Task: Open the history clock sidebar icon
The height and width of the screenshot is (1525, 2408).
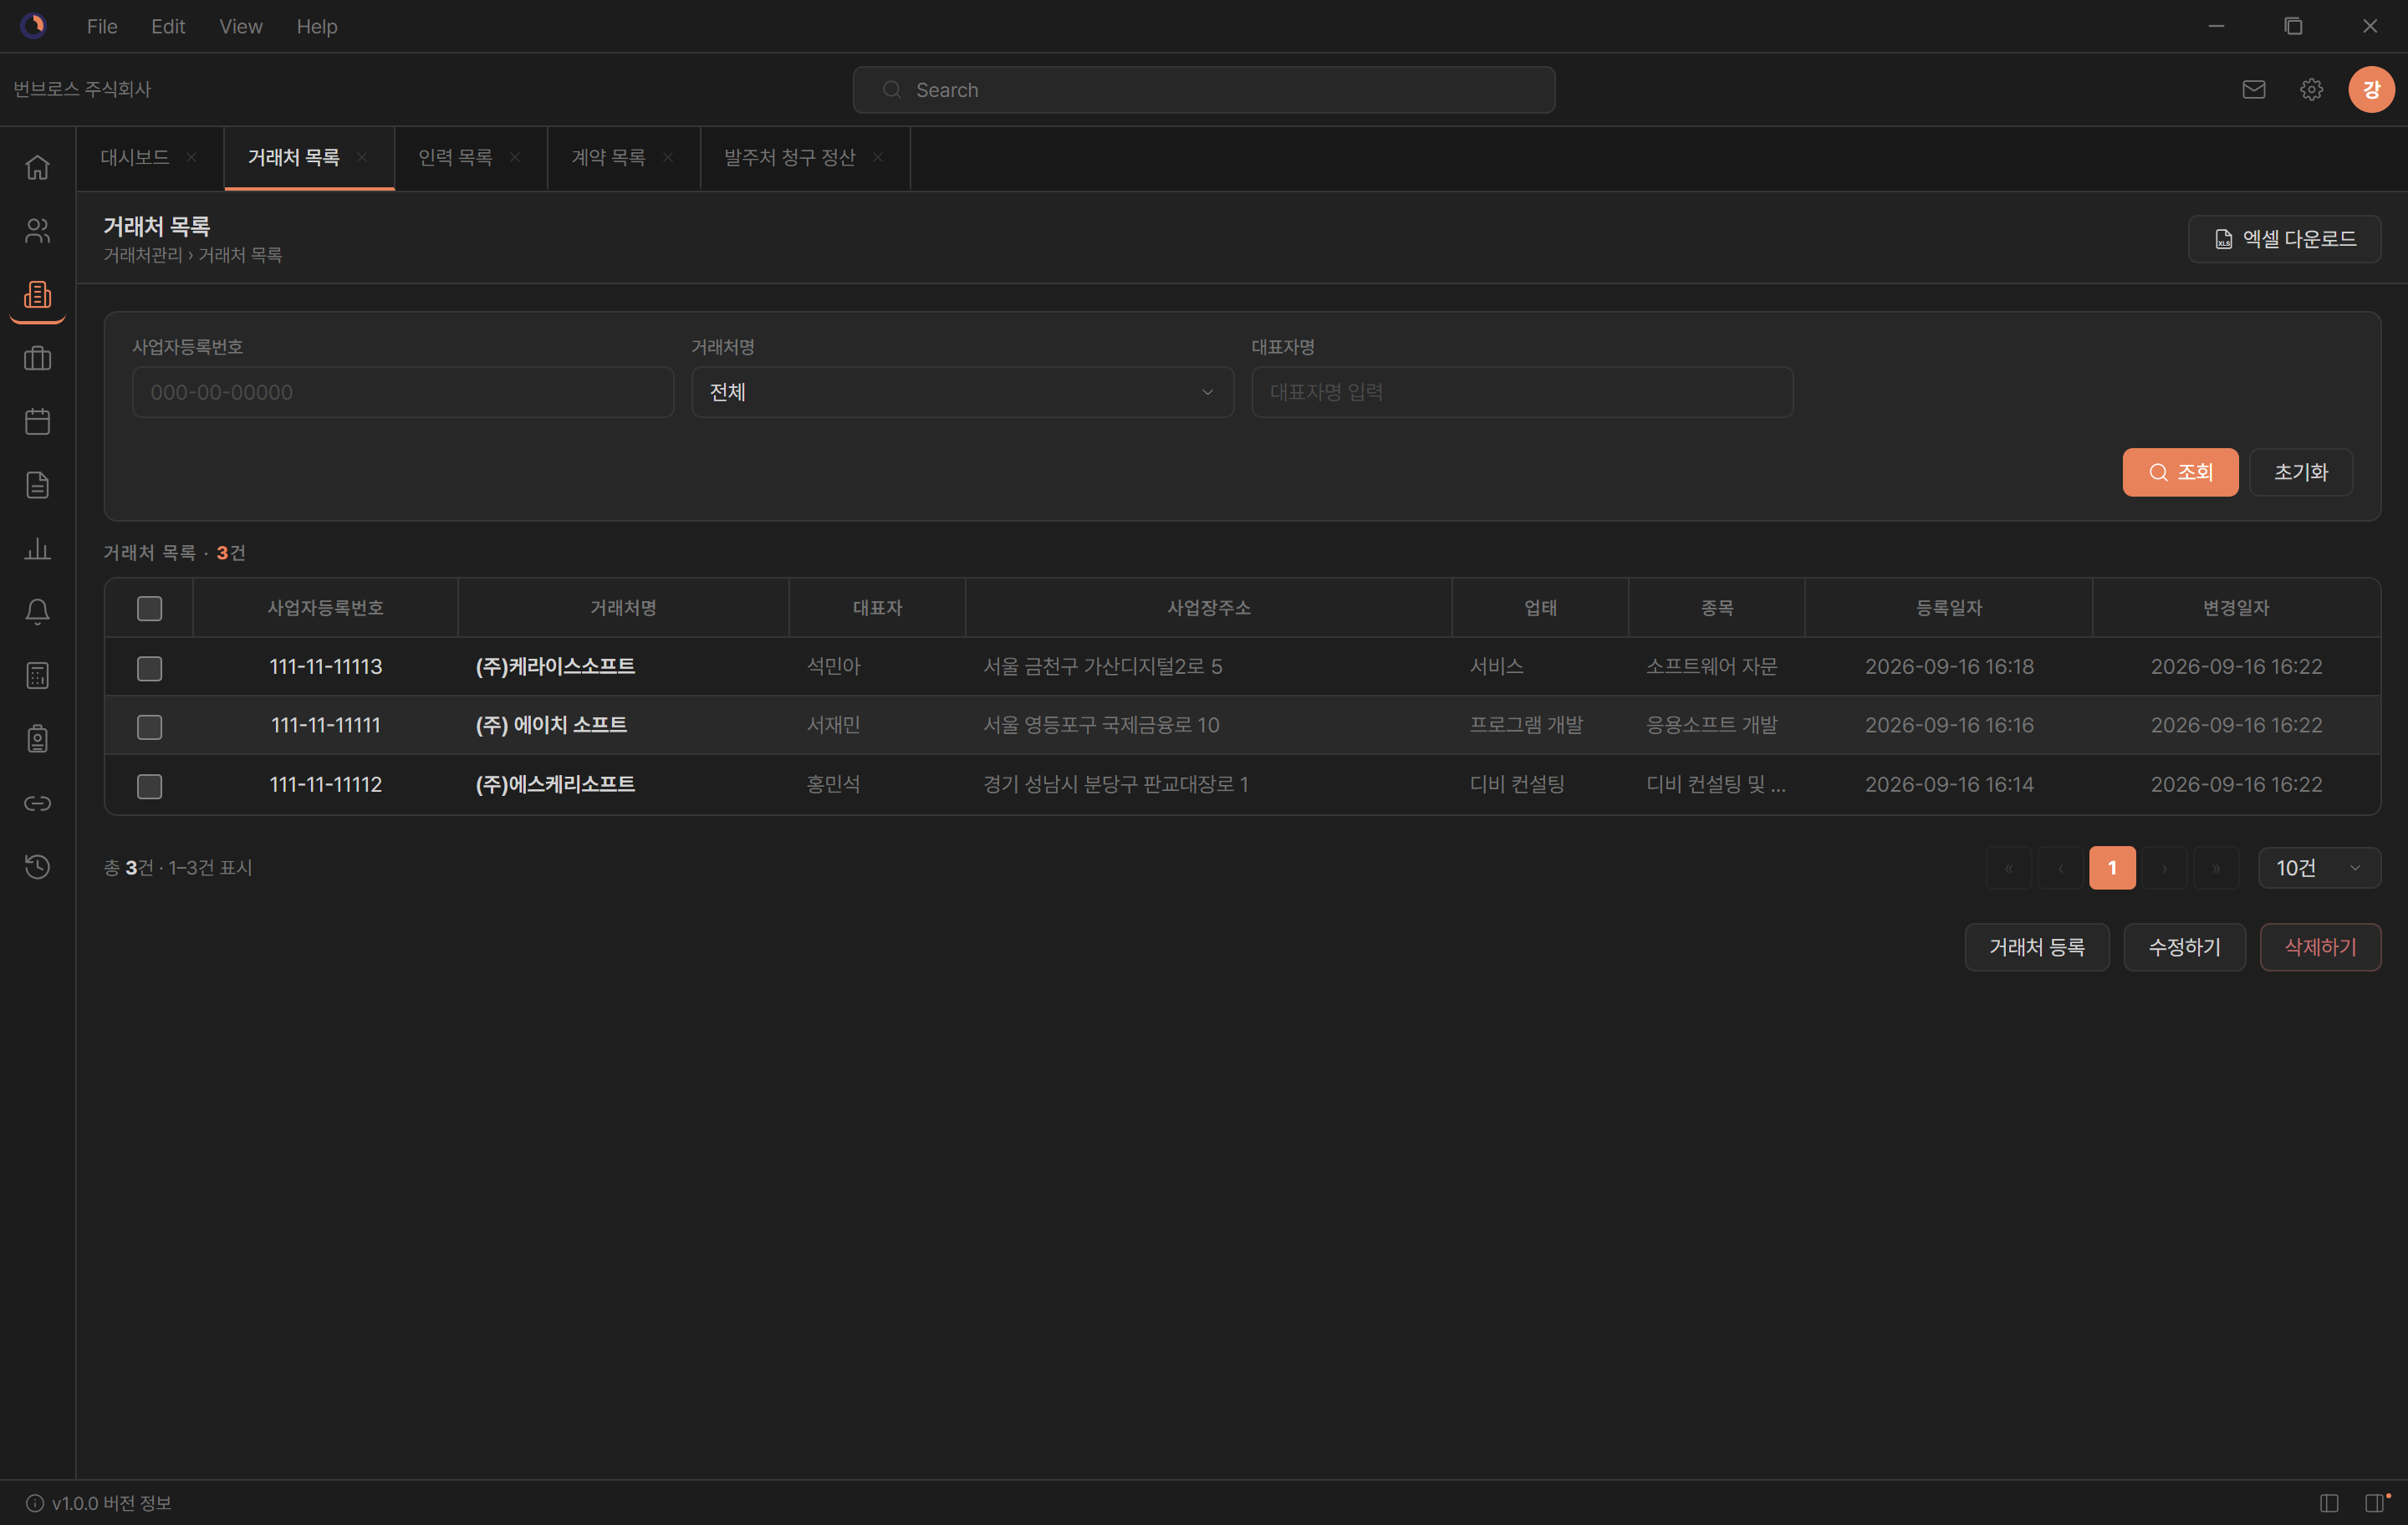Action: pos(37,866)
